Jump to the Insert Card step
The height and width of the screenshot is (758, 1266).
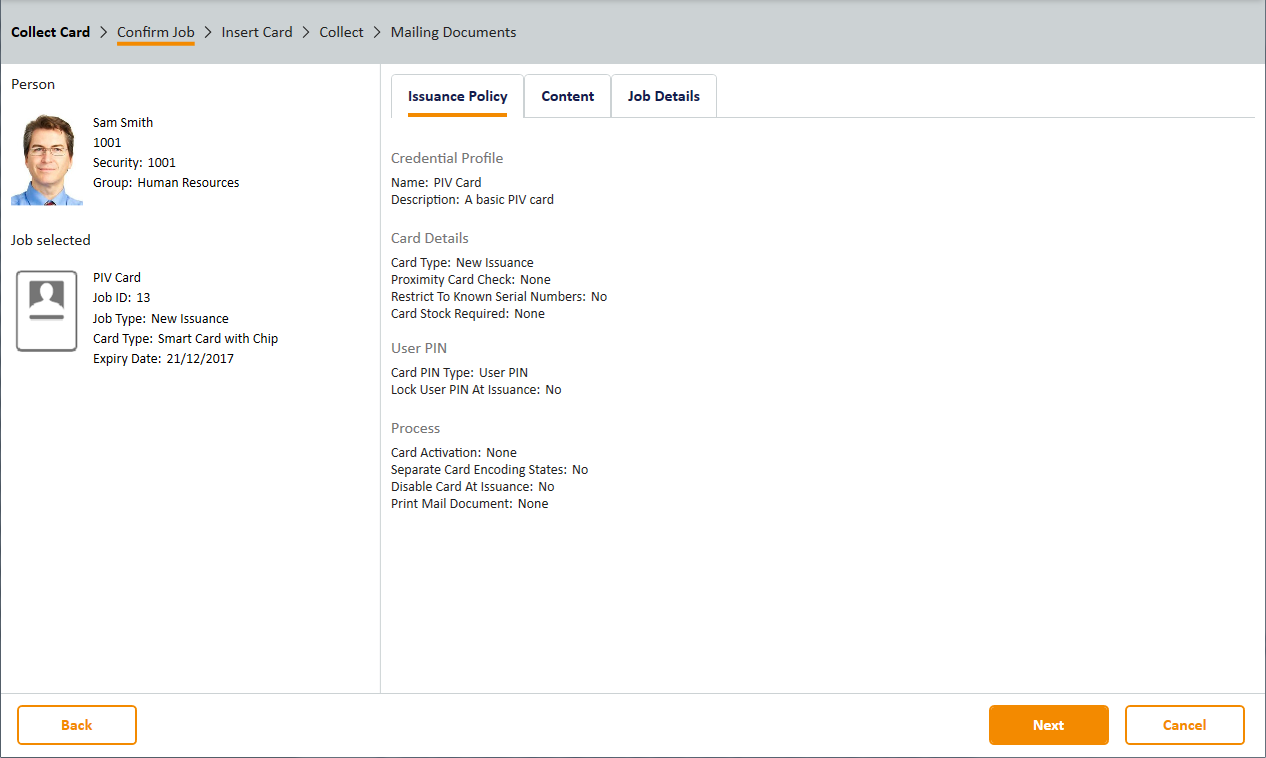pos(257,32)
